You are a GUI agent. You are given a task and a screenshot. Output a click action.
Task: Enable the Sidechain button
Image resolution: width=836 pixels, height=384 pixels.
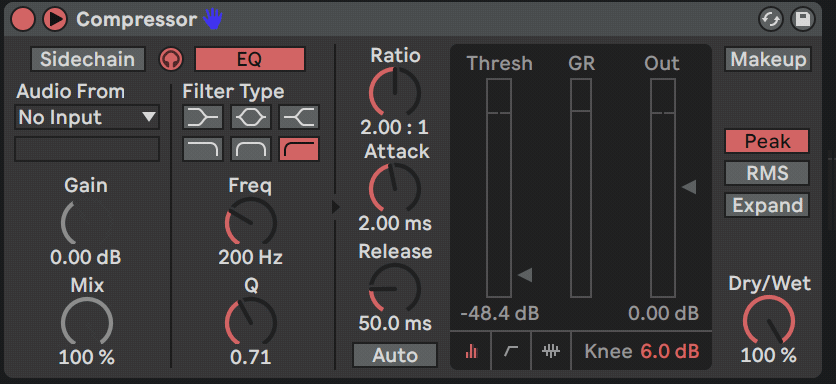87,59
